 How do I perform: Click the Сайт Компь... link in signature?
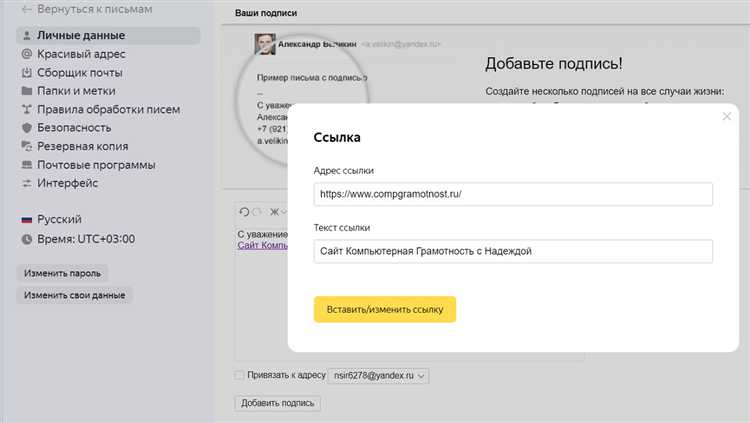click(263, 245)
